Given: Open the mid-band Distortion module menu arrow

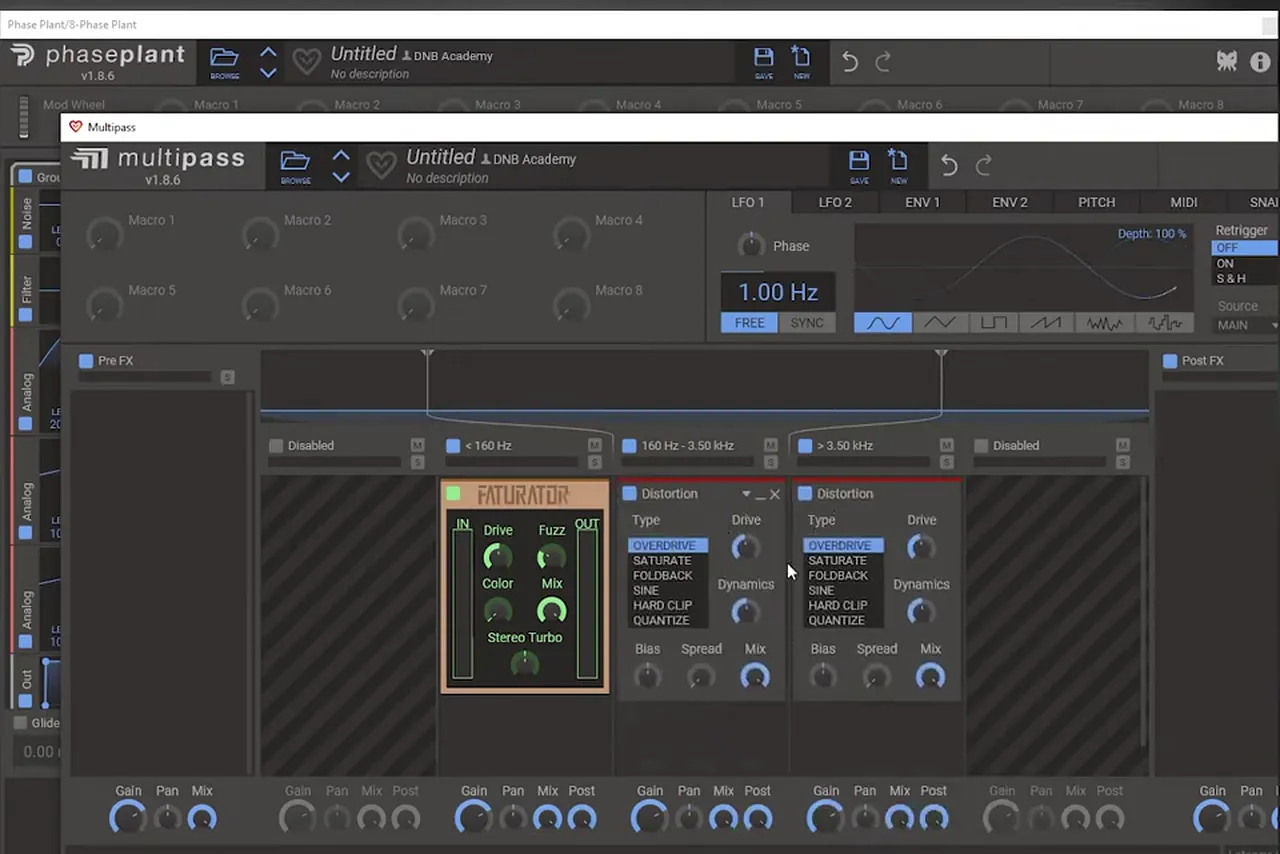Looking at the screenshot, I should point(746,494).
